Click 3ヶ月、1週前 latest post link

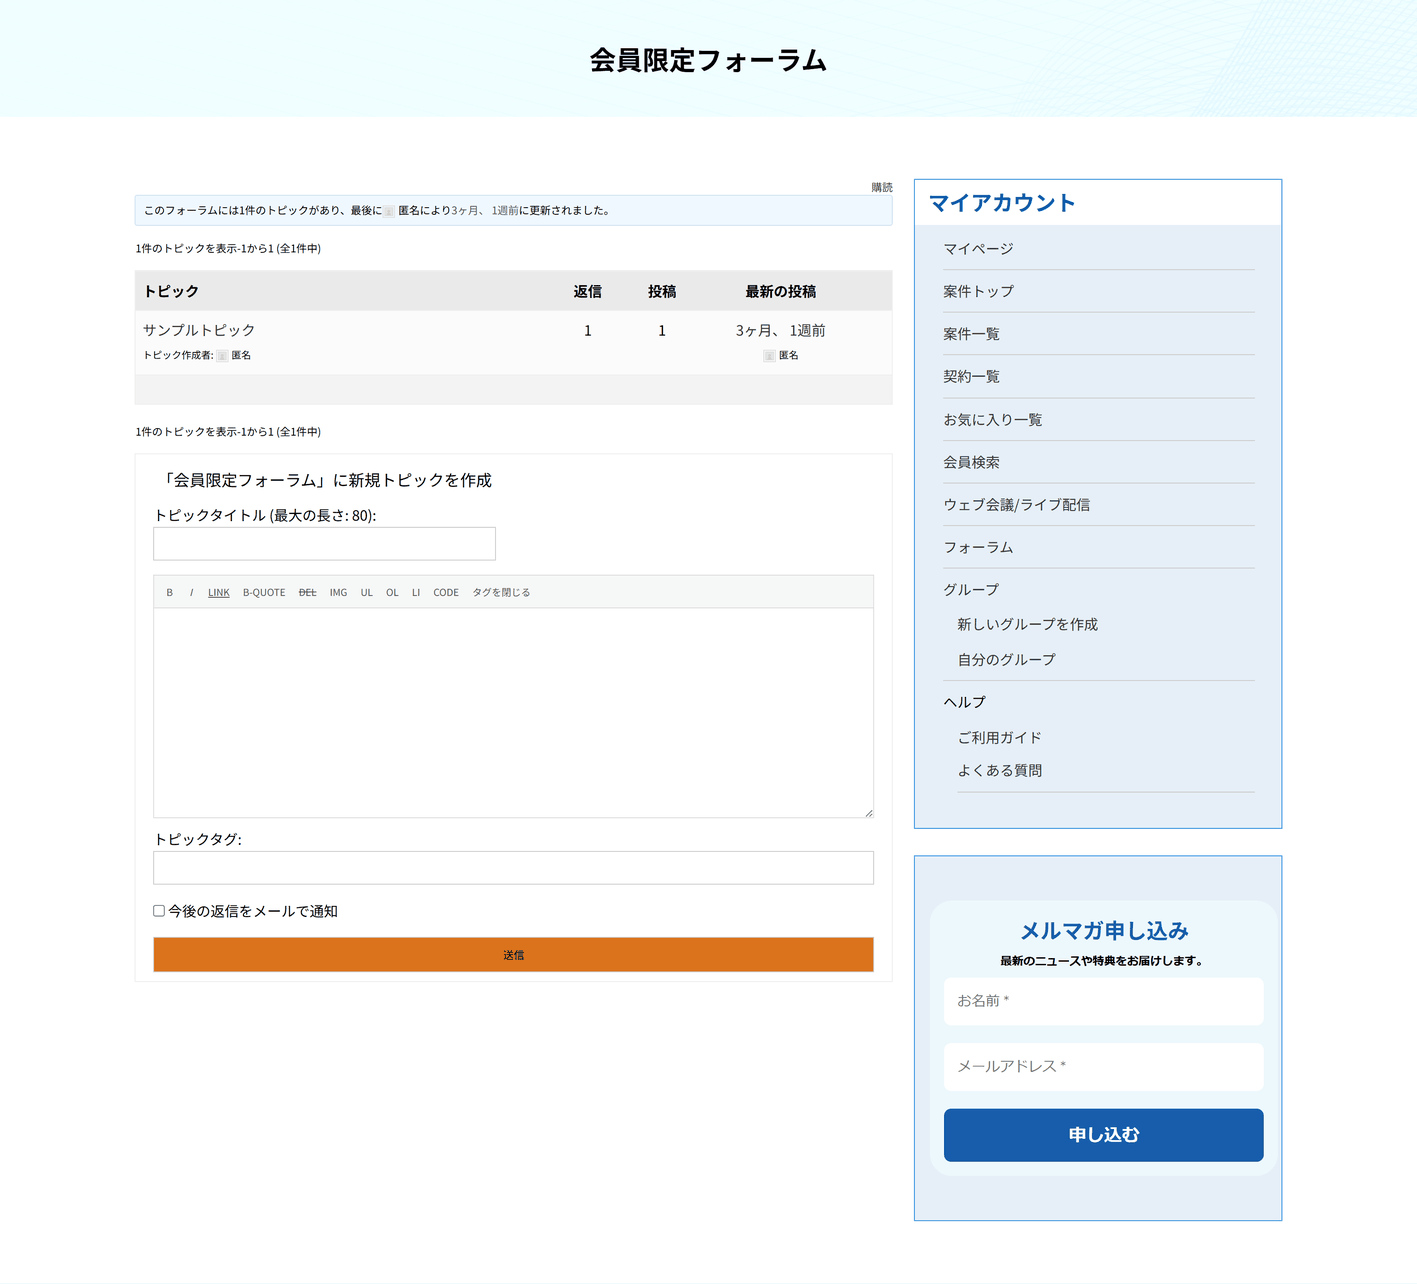click(780, 331)
